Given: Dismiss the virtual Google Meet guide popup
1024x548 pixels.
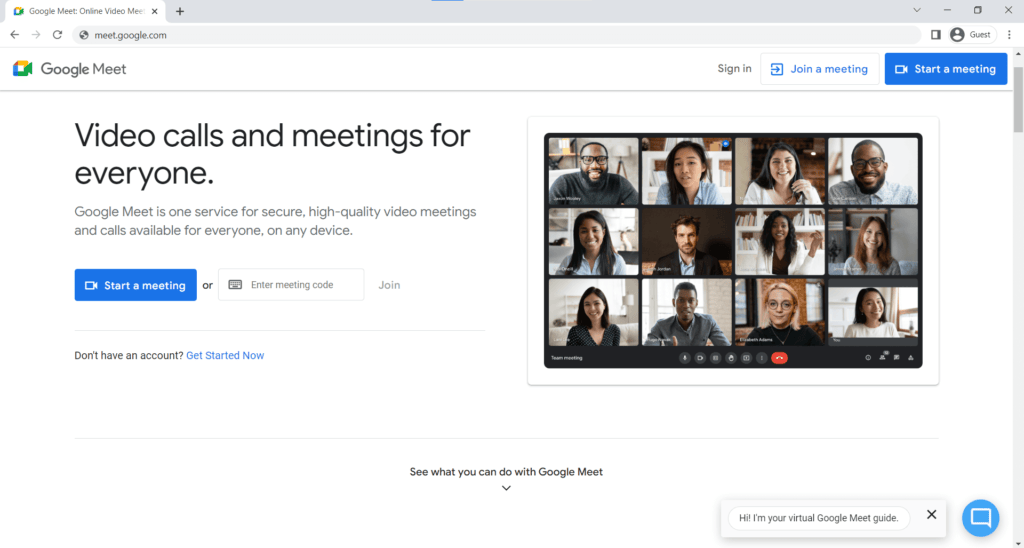Looking at the screenshot, I should click(931, 514).
